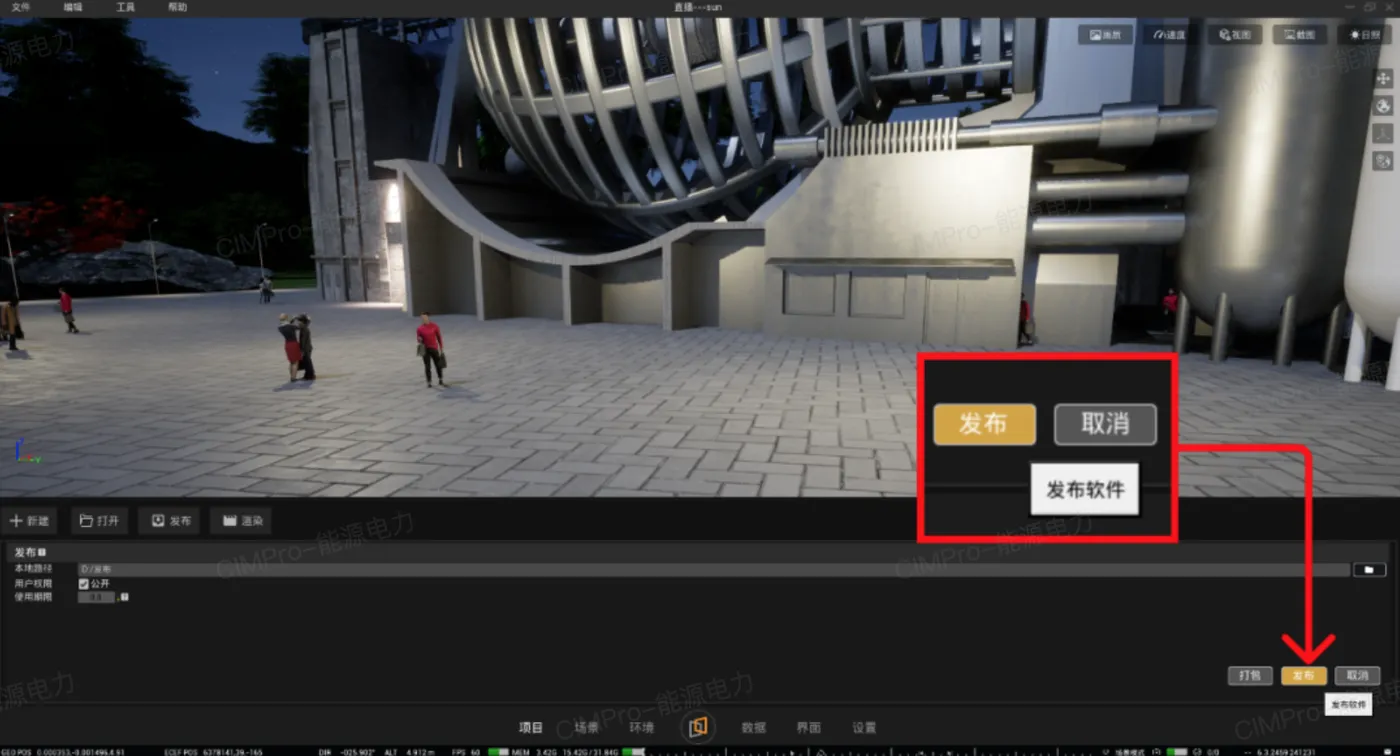
Task: Click the axis gizmo icon in right sidebar
Action: 1384,133
